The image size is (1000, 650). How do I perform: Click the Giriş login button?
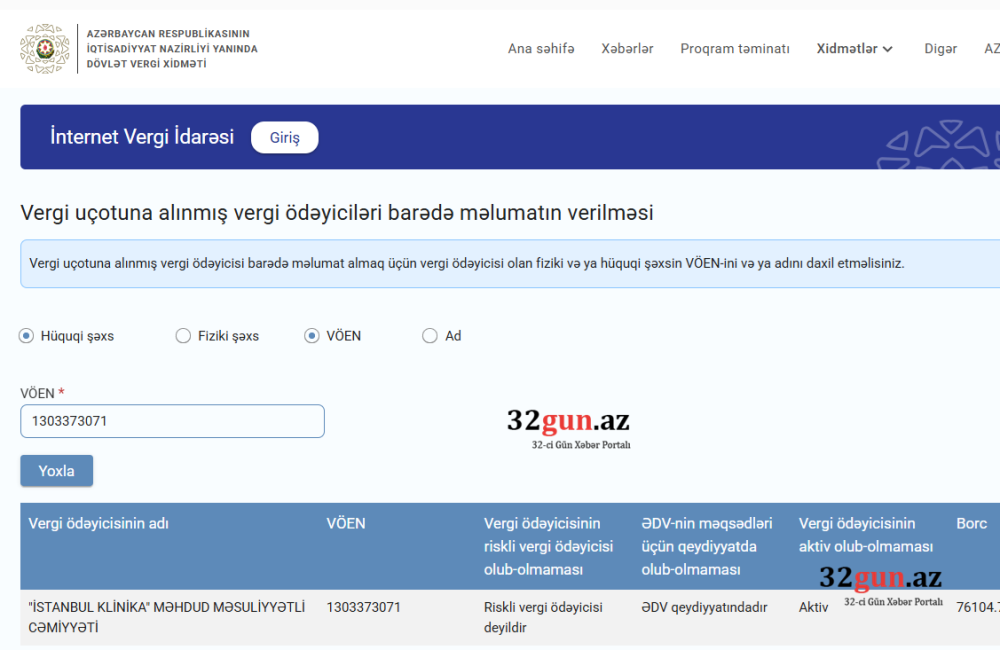click(x=284, y=137)
